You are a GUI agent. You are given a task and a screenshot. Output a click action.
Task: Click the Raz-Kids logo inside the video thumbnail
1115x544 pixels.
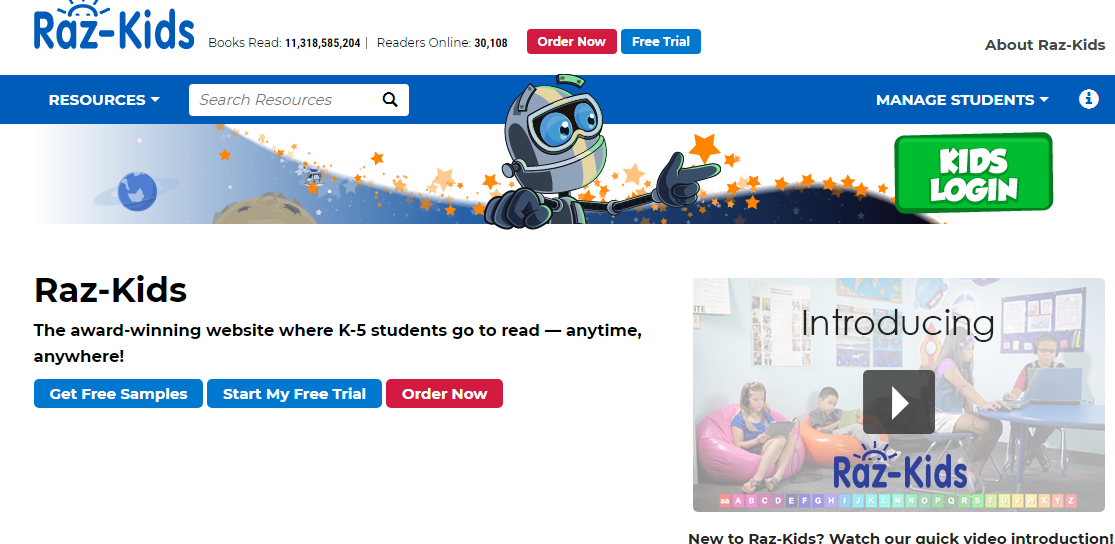point(900,468)
